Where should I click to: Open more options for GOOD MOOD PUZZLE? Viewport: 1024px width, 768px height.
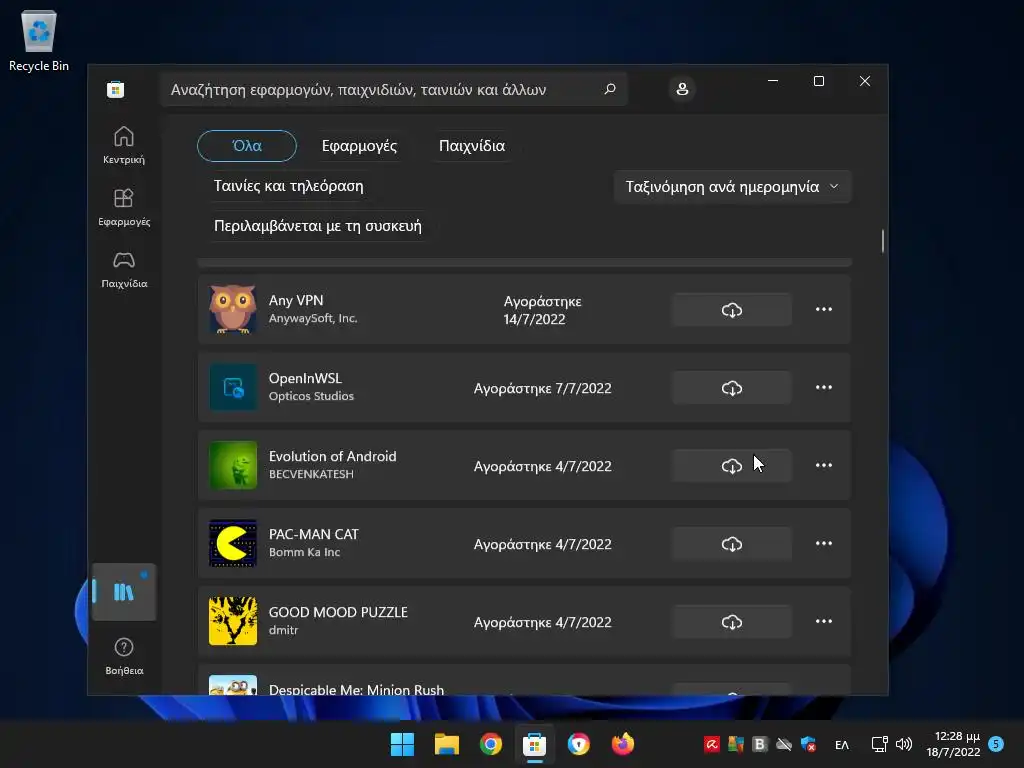[x=824, y=621]
